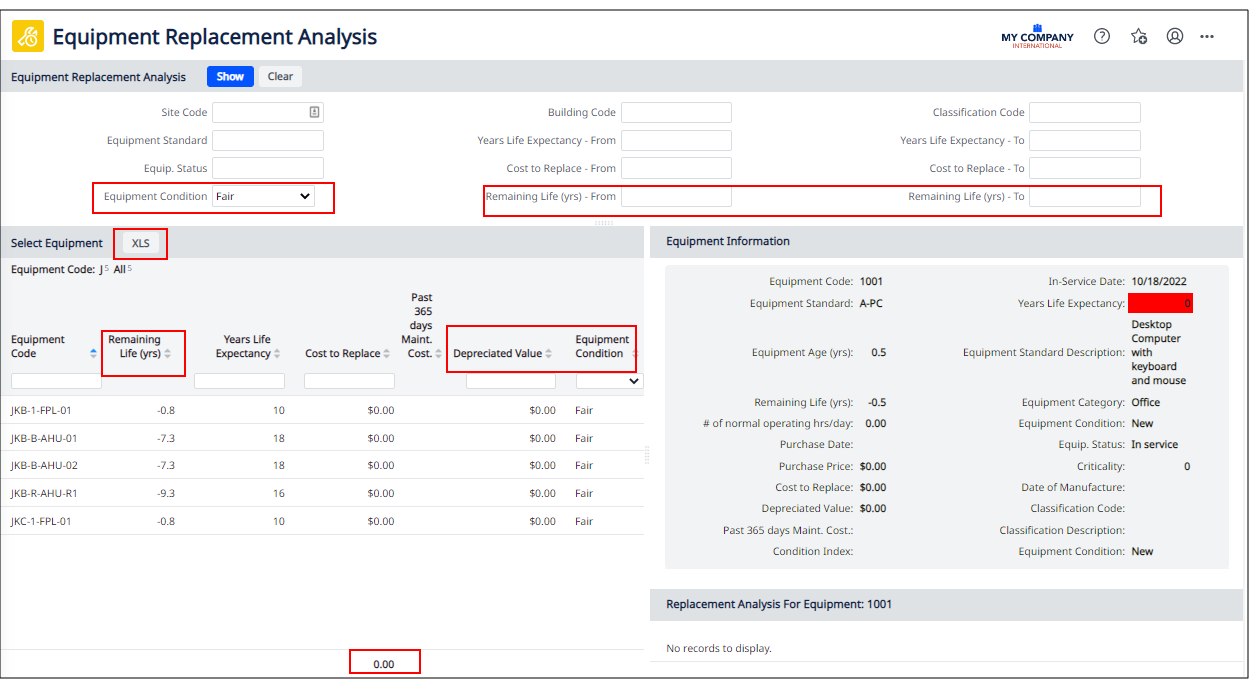This screenshot has width=1258, height=688.
Task: Click the In-Service Date value 10/18/2022
Action: [x=1159, y=282]
